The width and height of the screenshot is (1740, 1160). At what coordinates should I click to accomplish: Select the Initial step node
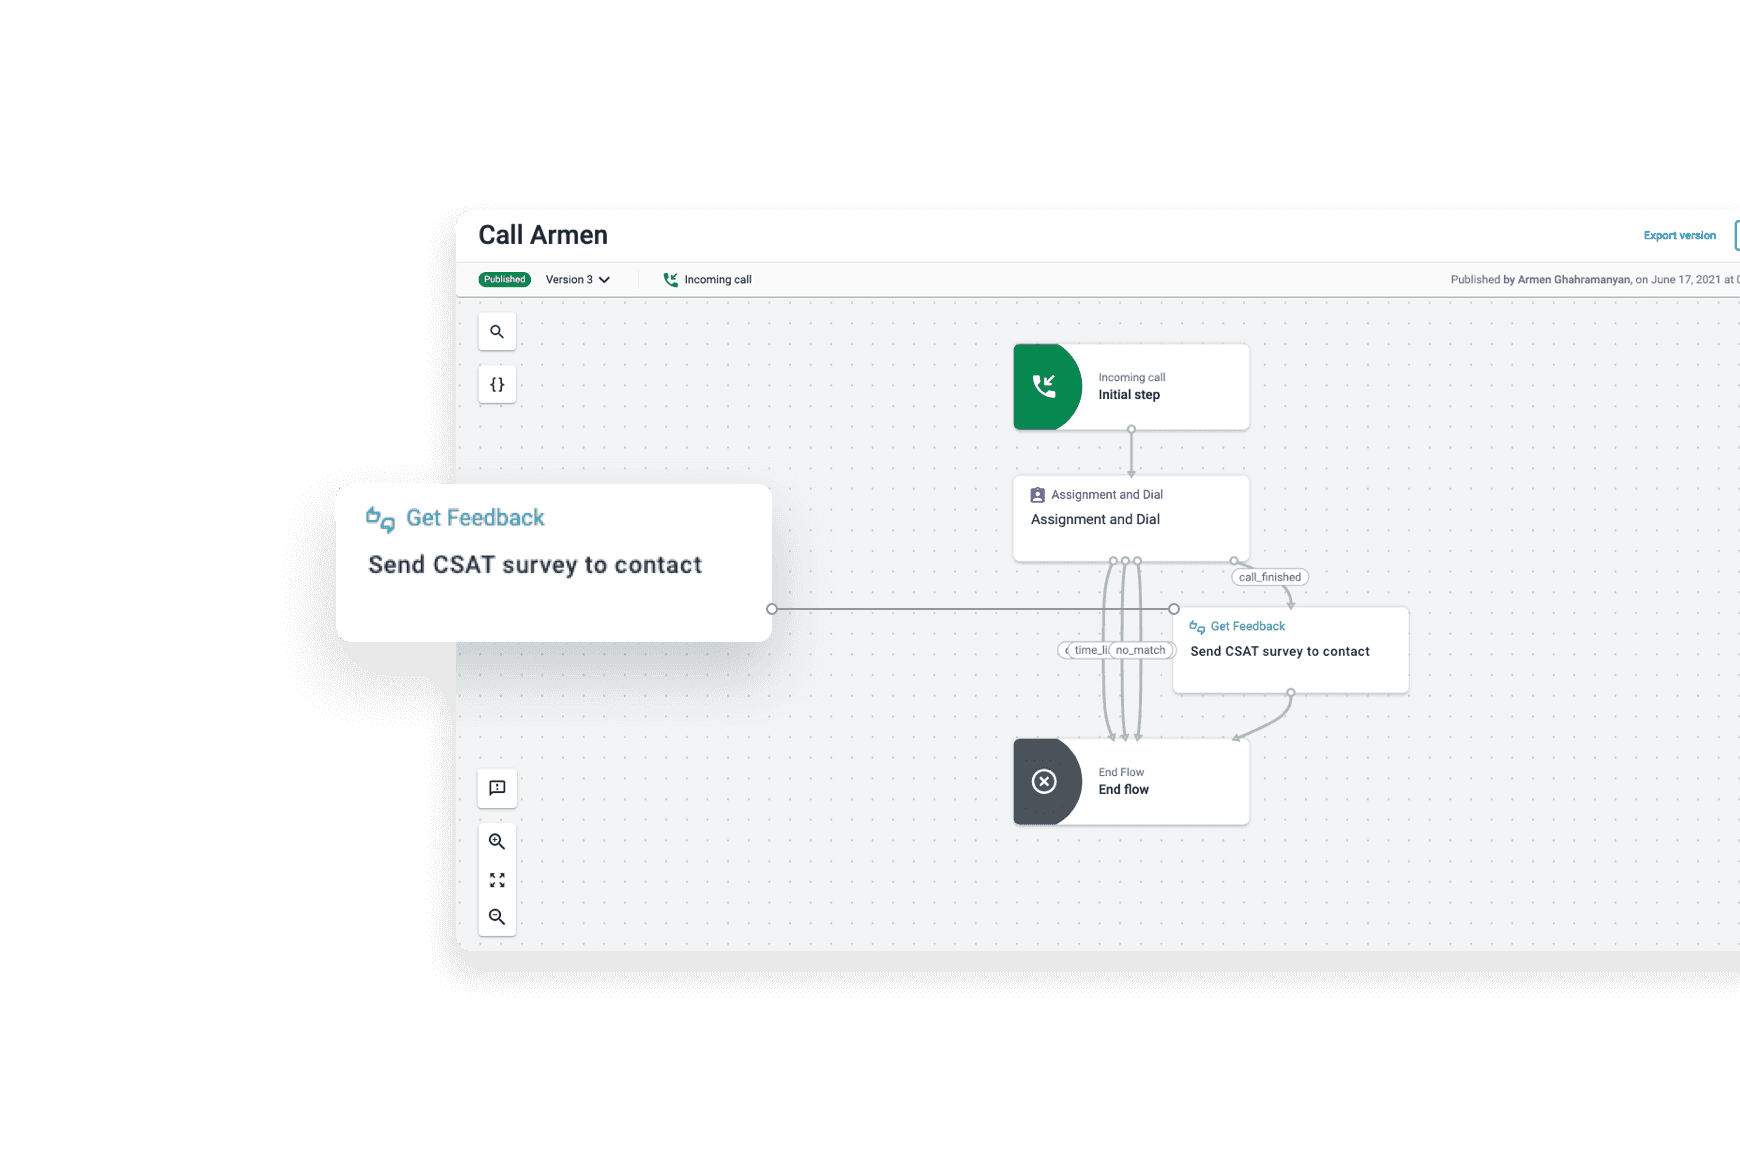pyautogui.click(x=1131, y=387)
